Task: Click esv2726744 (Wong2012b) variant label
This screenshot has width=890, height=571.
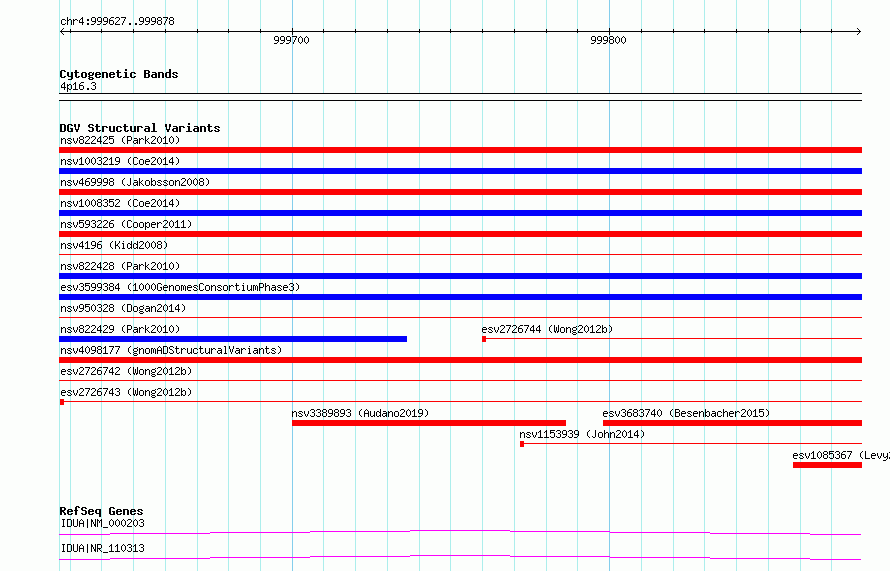Action: [547, 329]
